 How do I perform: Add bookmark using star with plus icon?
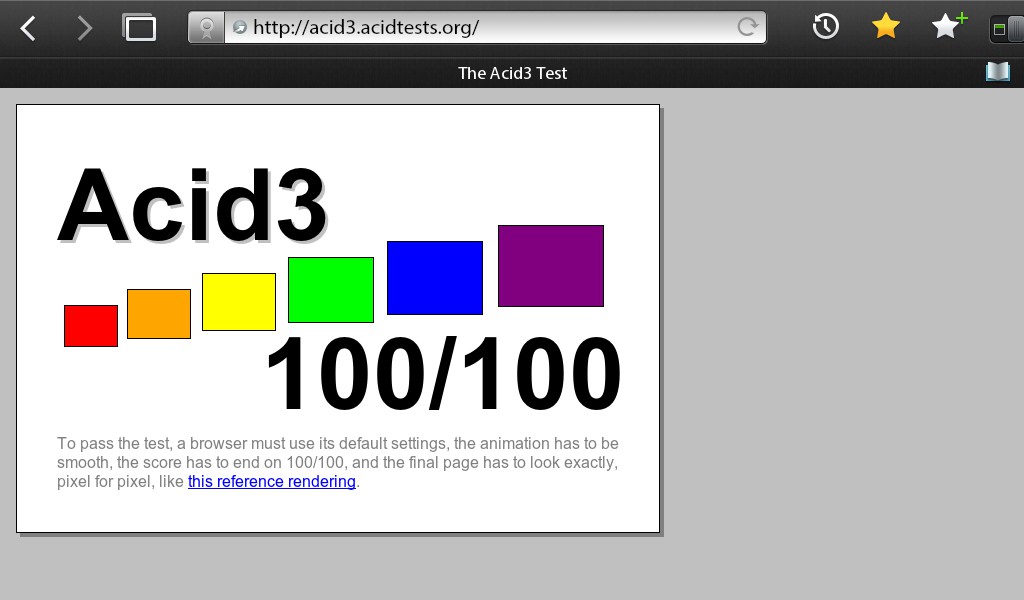pyautogui.click(x=948, y=26)
